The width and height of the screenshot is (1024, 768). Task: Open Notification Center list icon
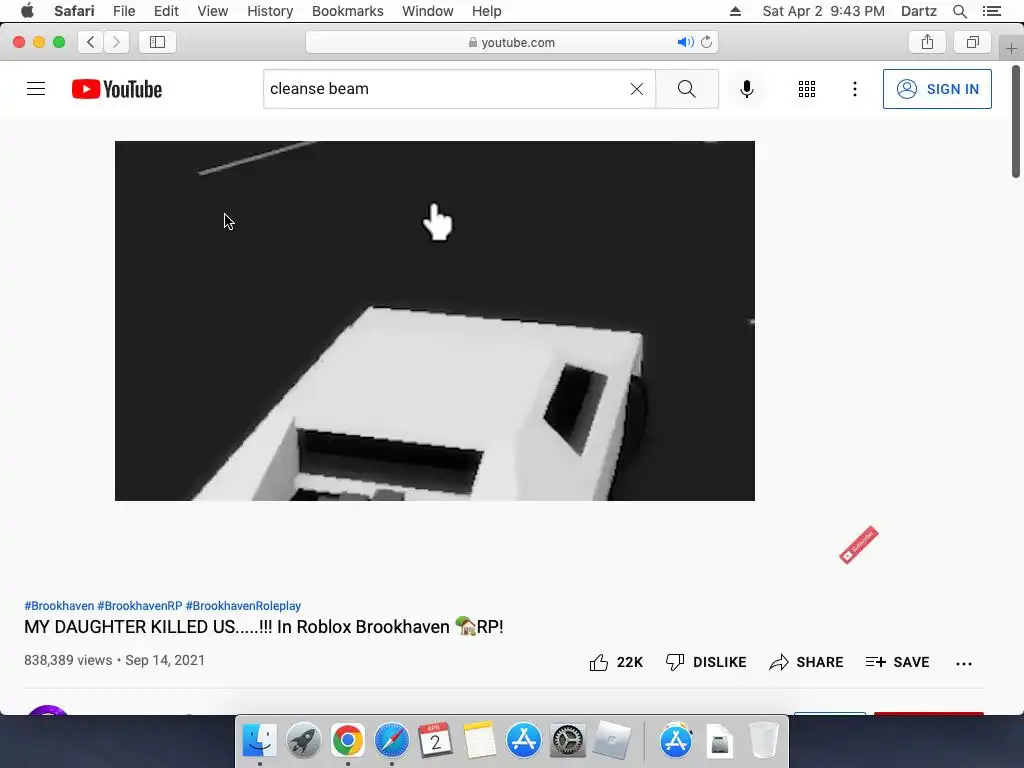pyautogui.click(x=991, y=11)
